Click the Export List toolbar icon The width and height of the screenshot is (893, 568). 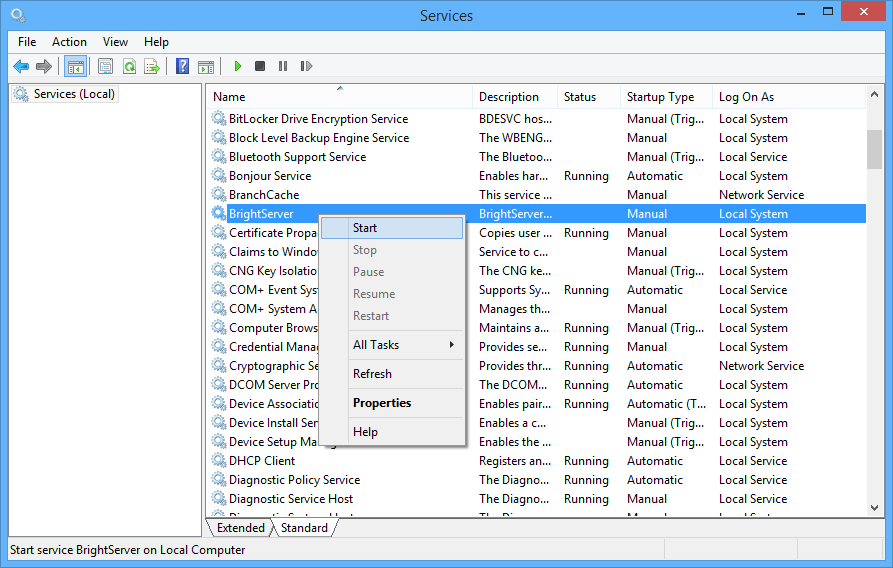coord(152,66)
